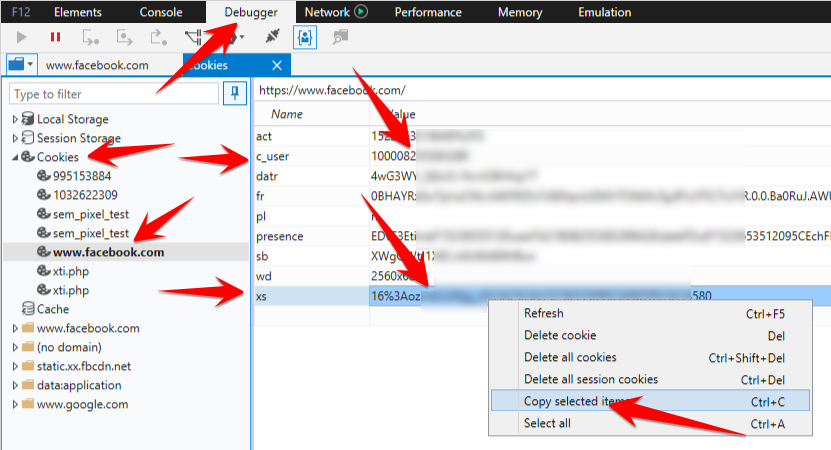Screen dimensions: 831x450
Task: Click the Cookies node cookie icon
Action: (x=28, y=157)
